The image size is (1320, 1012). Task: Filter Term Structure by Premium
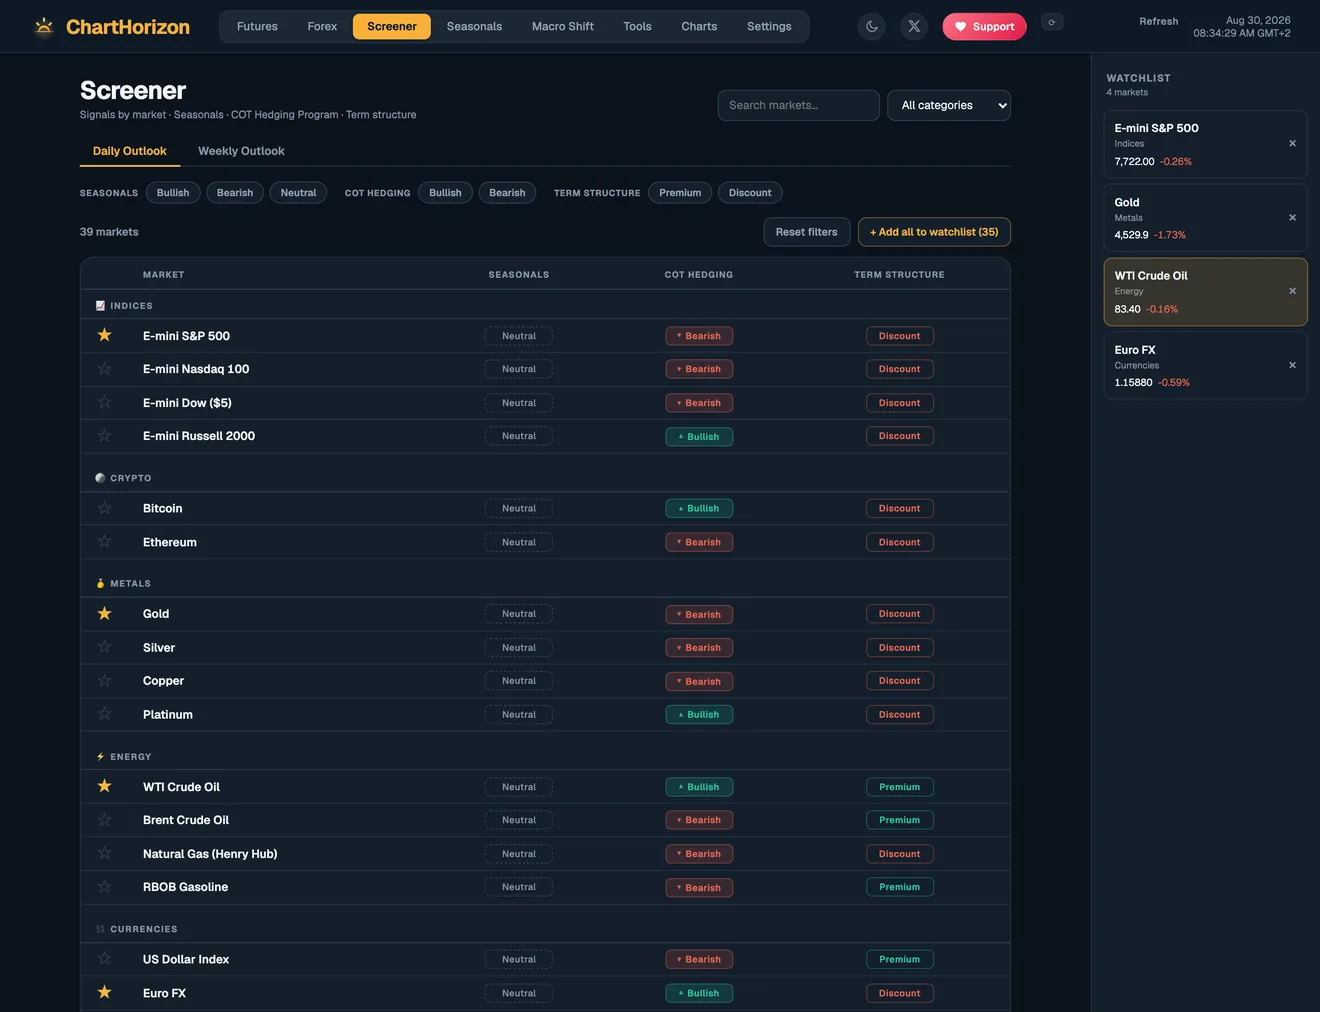point(680,193)
